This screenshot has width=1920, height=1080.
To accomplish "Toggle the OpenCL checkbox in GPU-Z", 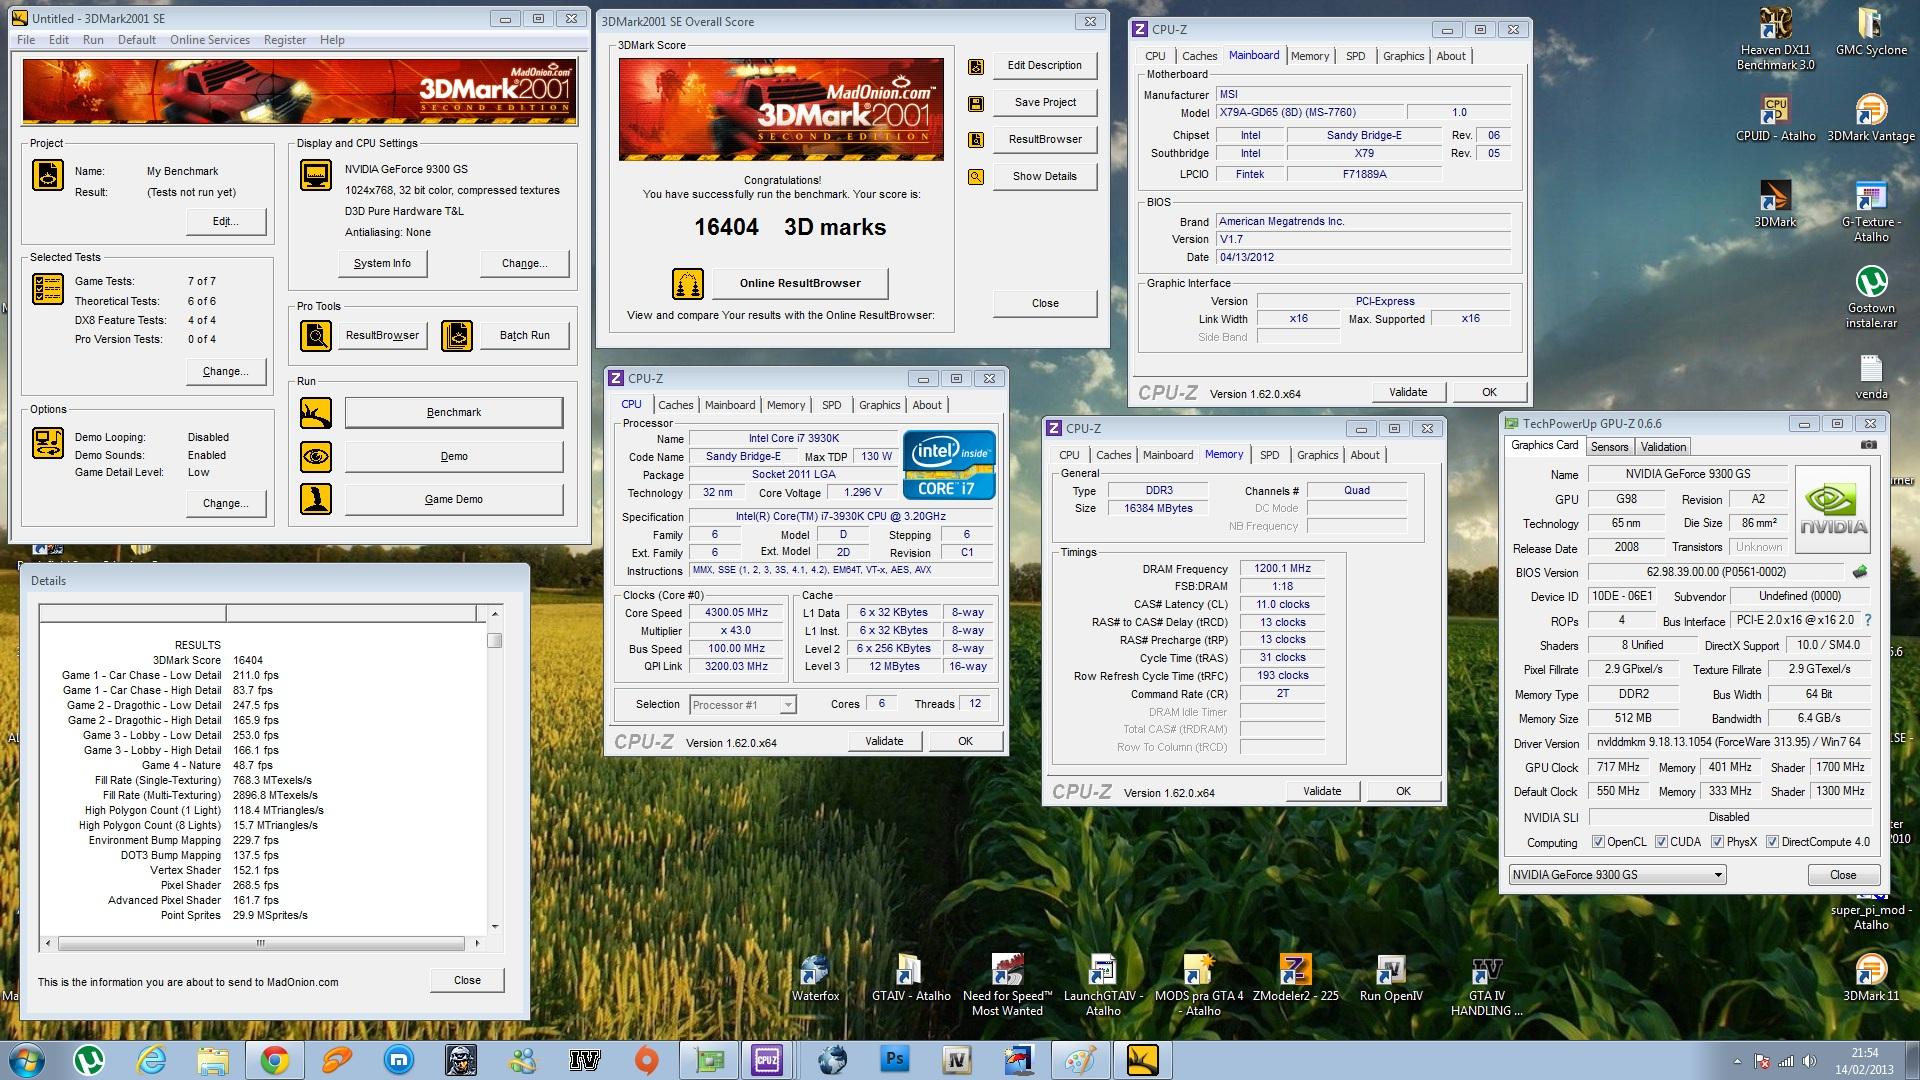I will click(1597, 842).
